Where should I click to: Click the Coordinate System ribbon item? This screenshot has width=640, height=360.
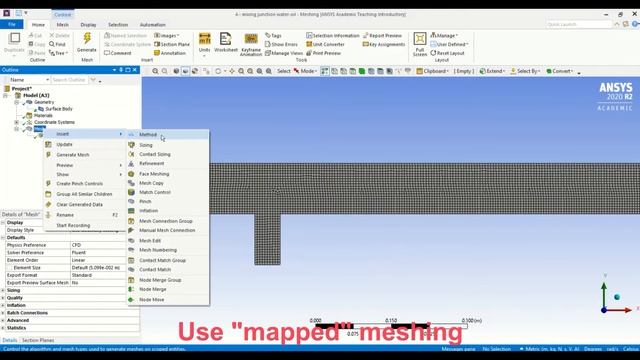pos(127,44)
